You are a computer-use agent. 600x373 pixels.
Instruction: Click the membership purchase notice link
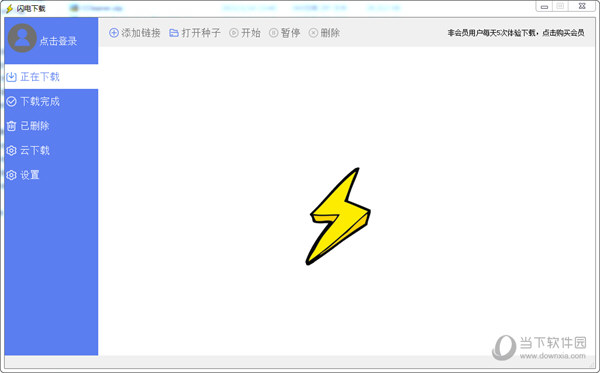pyautogui.click(x=516, y=33)
